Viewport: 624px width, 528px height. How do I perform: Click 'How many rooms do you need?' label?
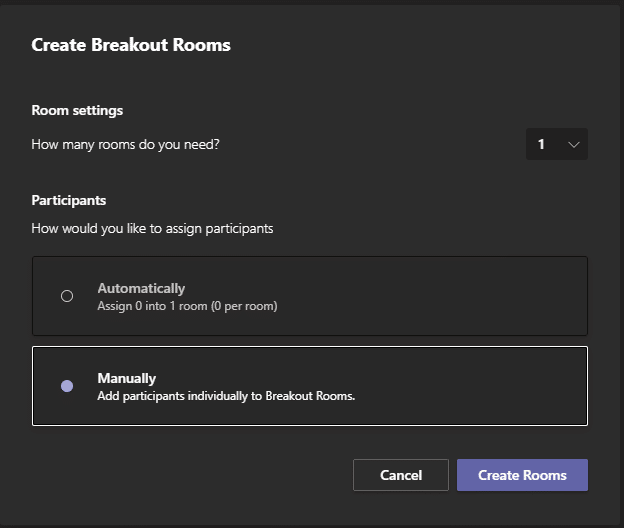coord(125,144)
